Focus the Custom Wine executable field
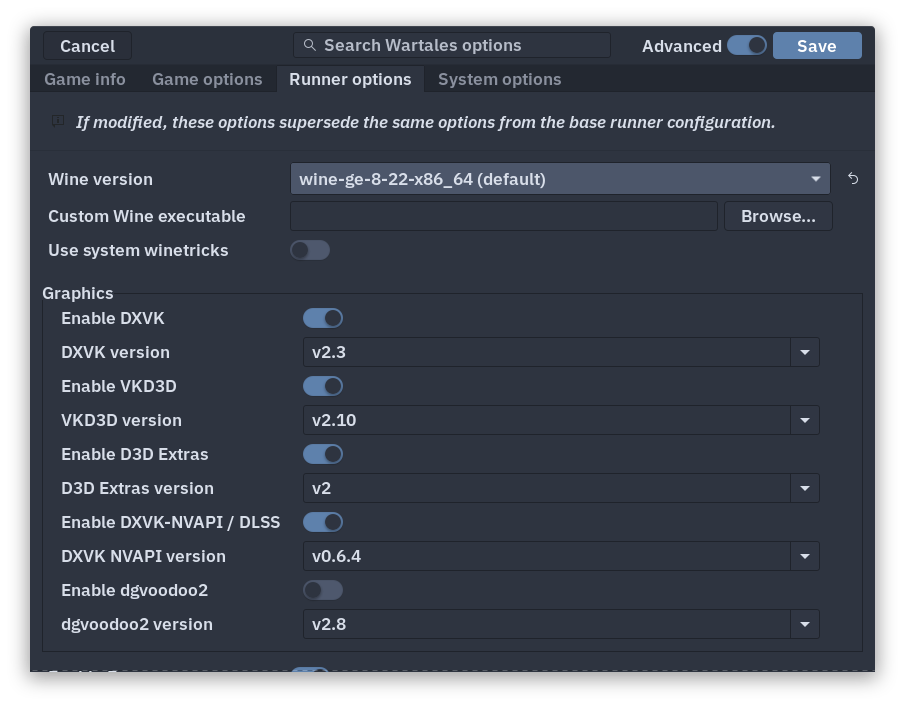The height and width of the screenshot is (706, 905). 503,216
